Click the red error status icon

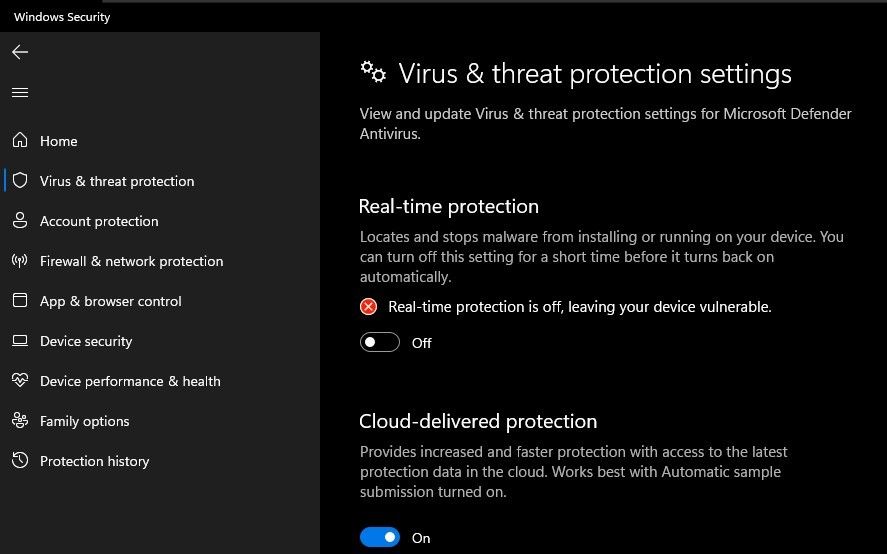[x=369, y=307]
